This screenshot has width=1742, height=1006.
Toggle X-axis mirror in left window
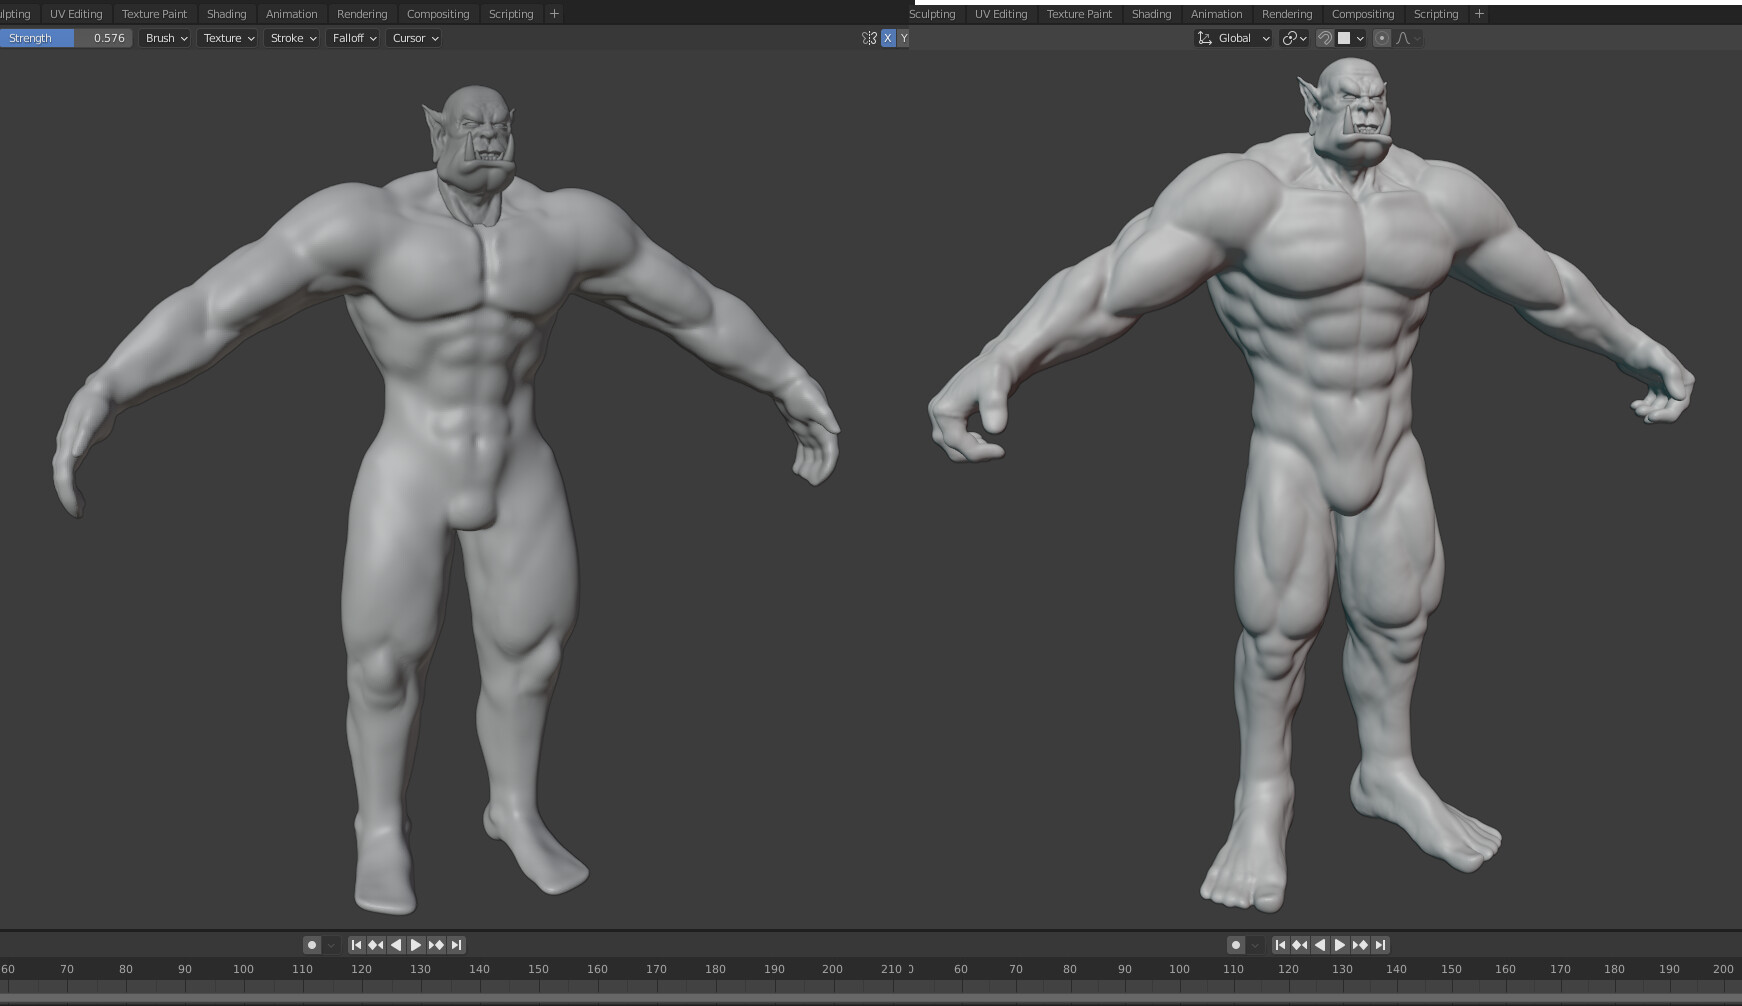click(x=888, y=38)
